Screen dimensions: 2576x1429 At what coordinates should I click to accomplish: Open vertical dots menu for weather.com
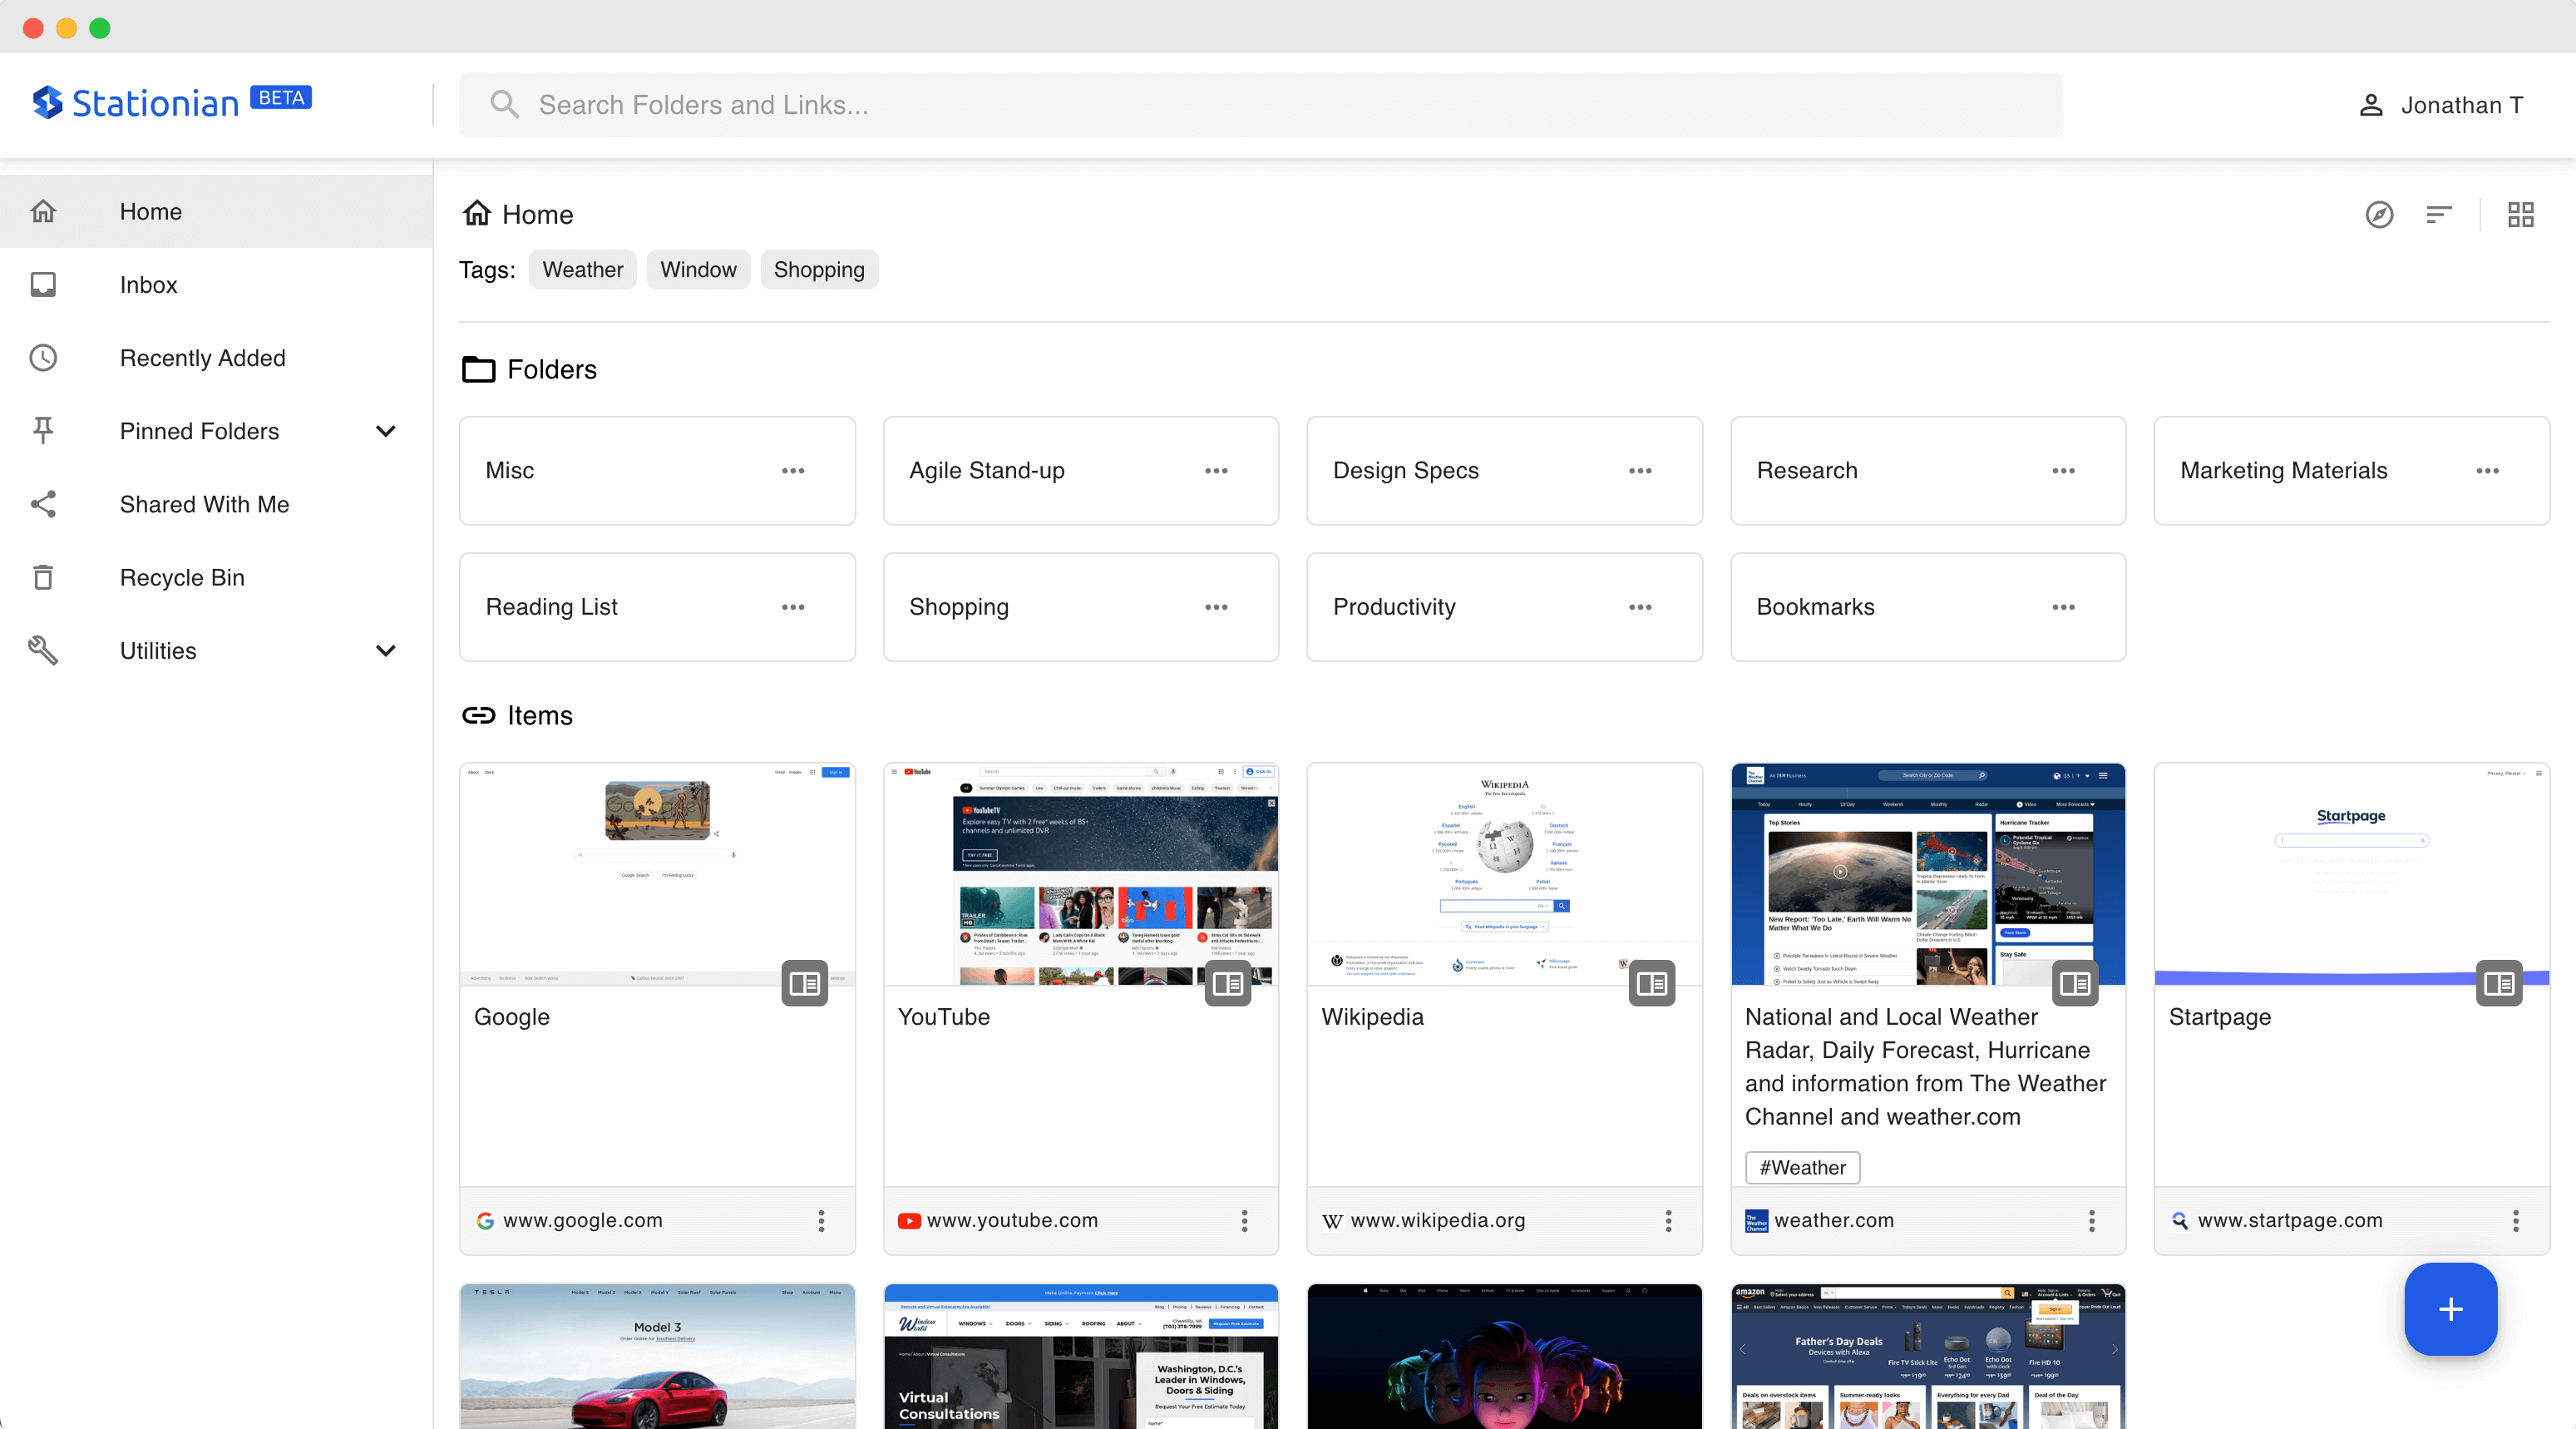2091,1220
